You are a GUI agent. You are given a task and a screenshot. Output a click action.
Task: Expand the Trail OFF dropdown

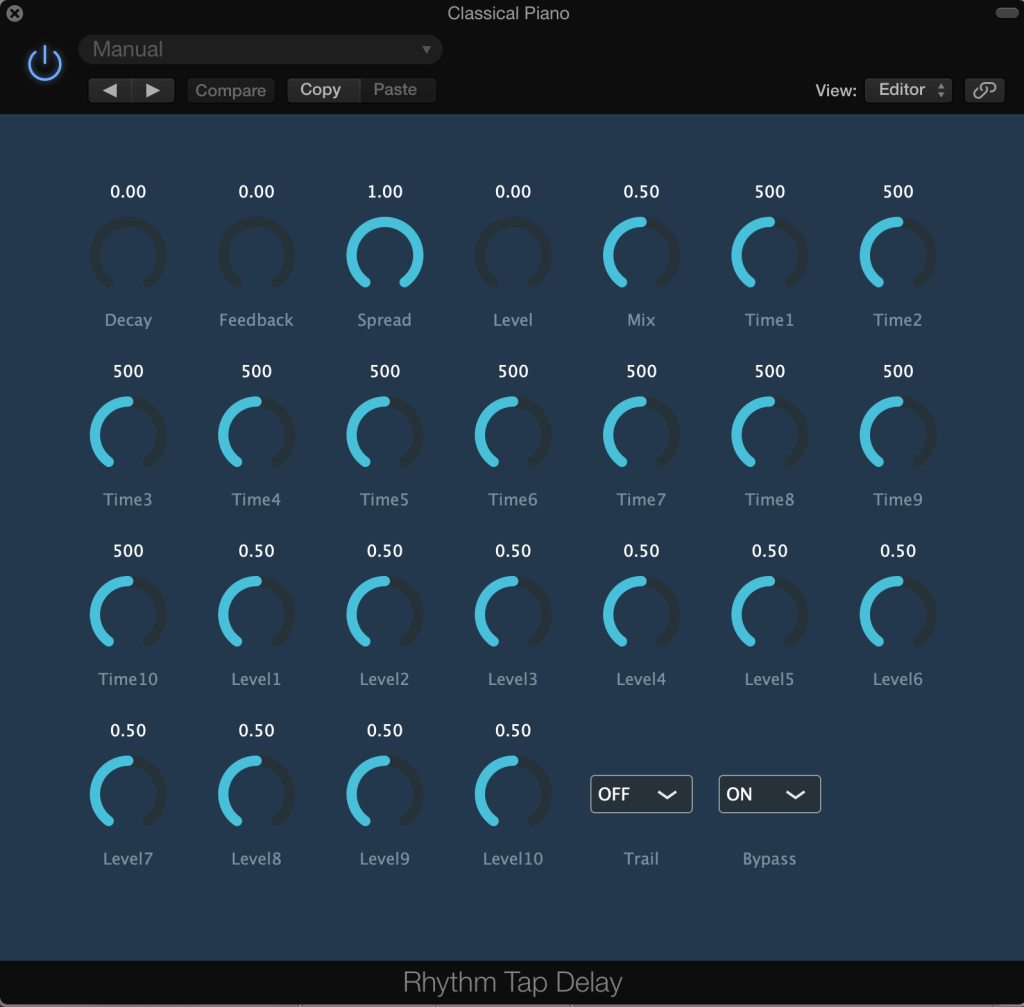click(641, 794)
